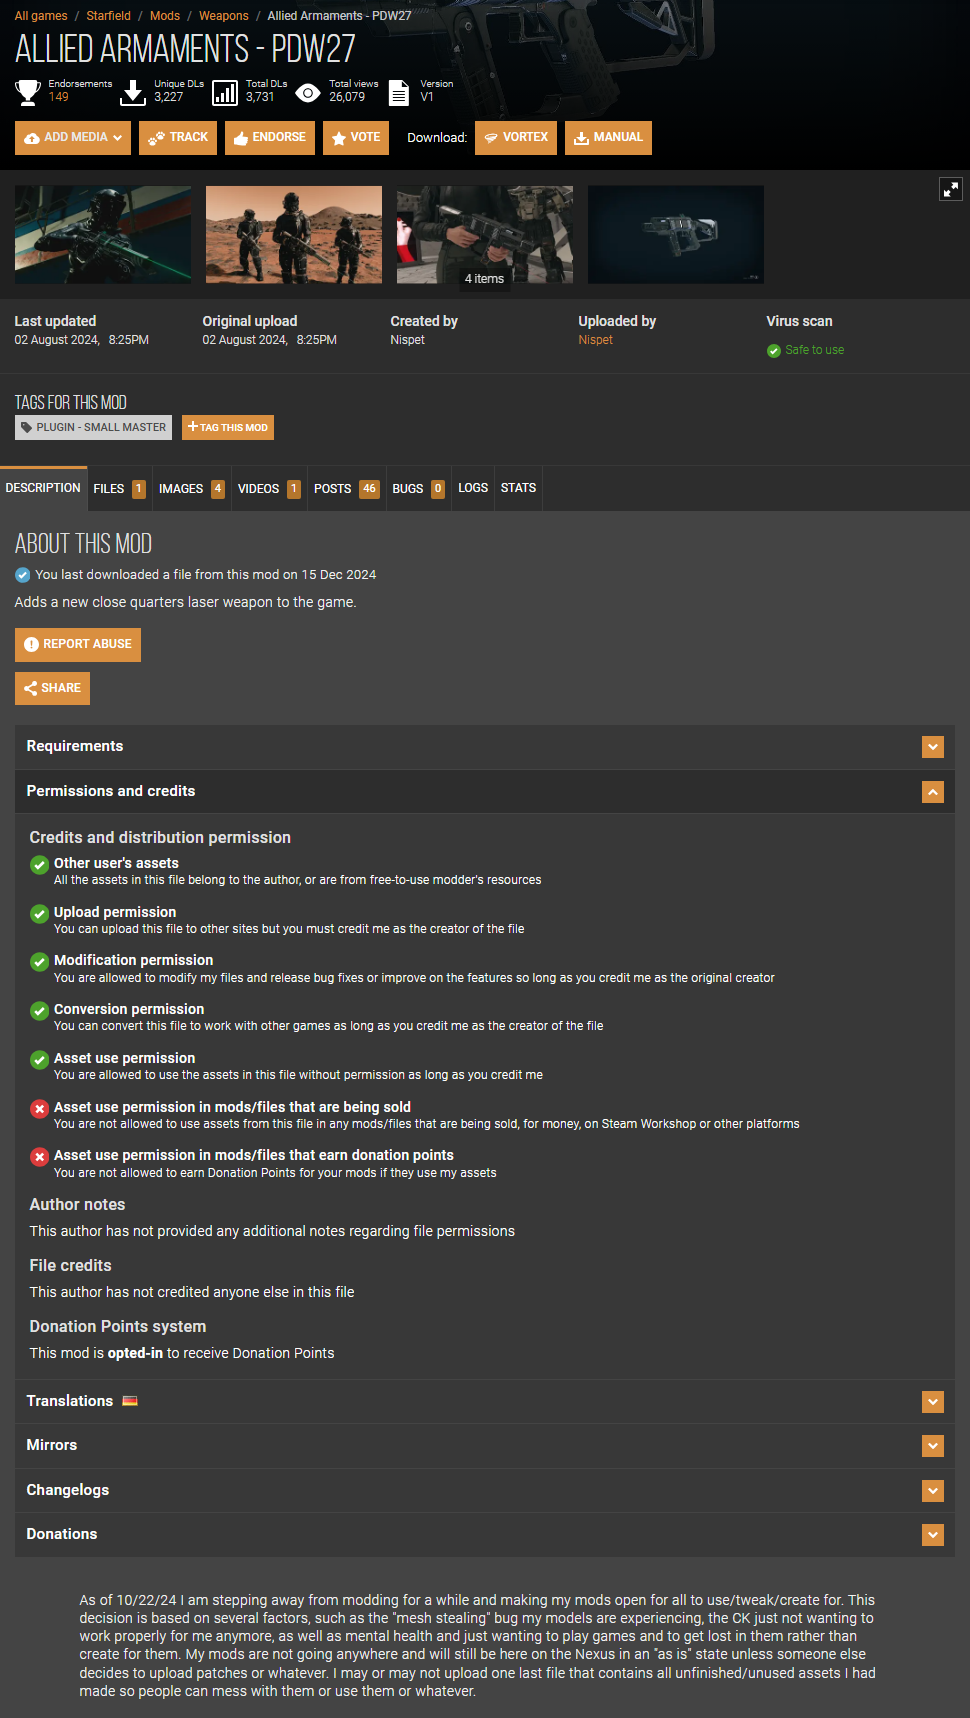This screenshot has width=970, height=1718.
Task: Open the Add Media dropdown
Action: (73, 138)
